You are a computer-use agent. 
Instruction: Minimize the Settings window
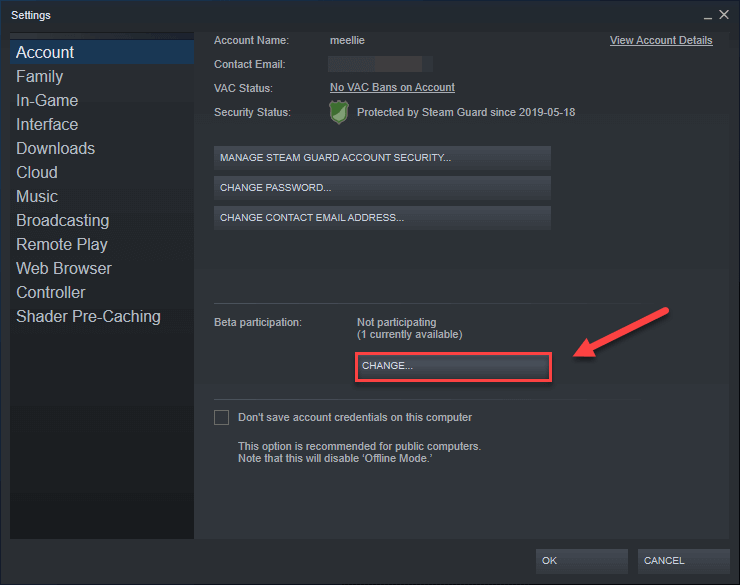(x=707, y=16)
